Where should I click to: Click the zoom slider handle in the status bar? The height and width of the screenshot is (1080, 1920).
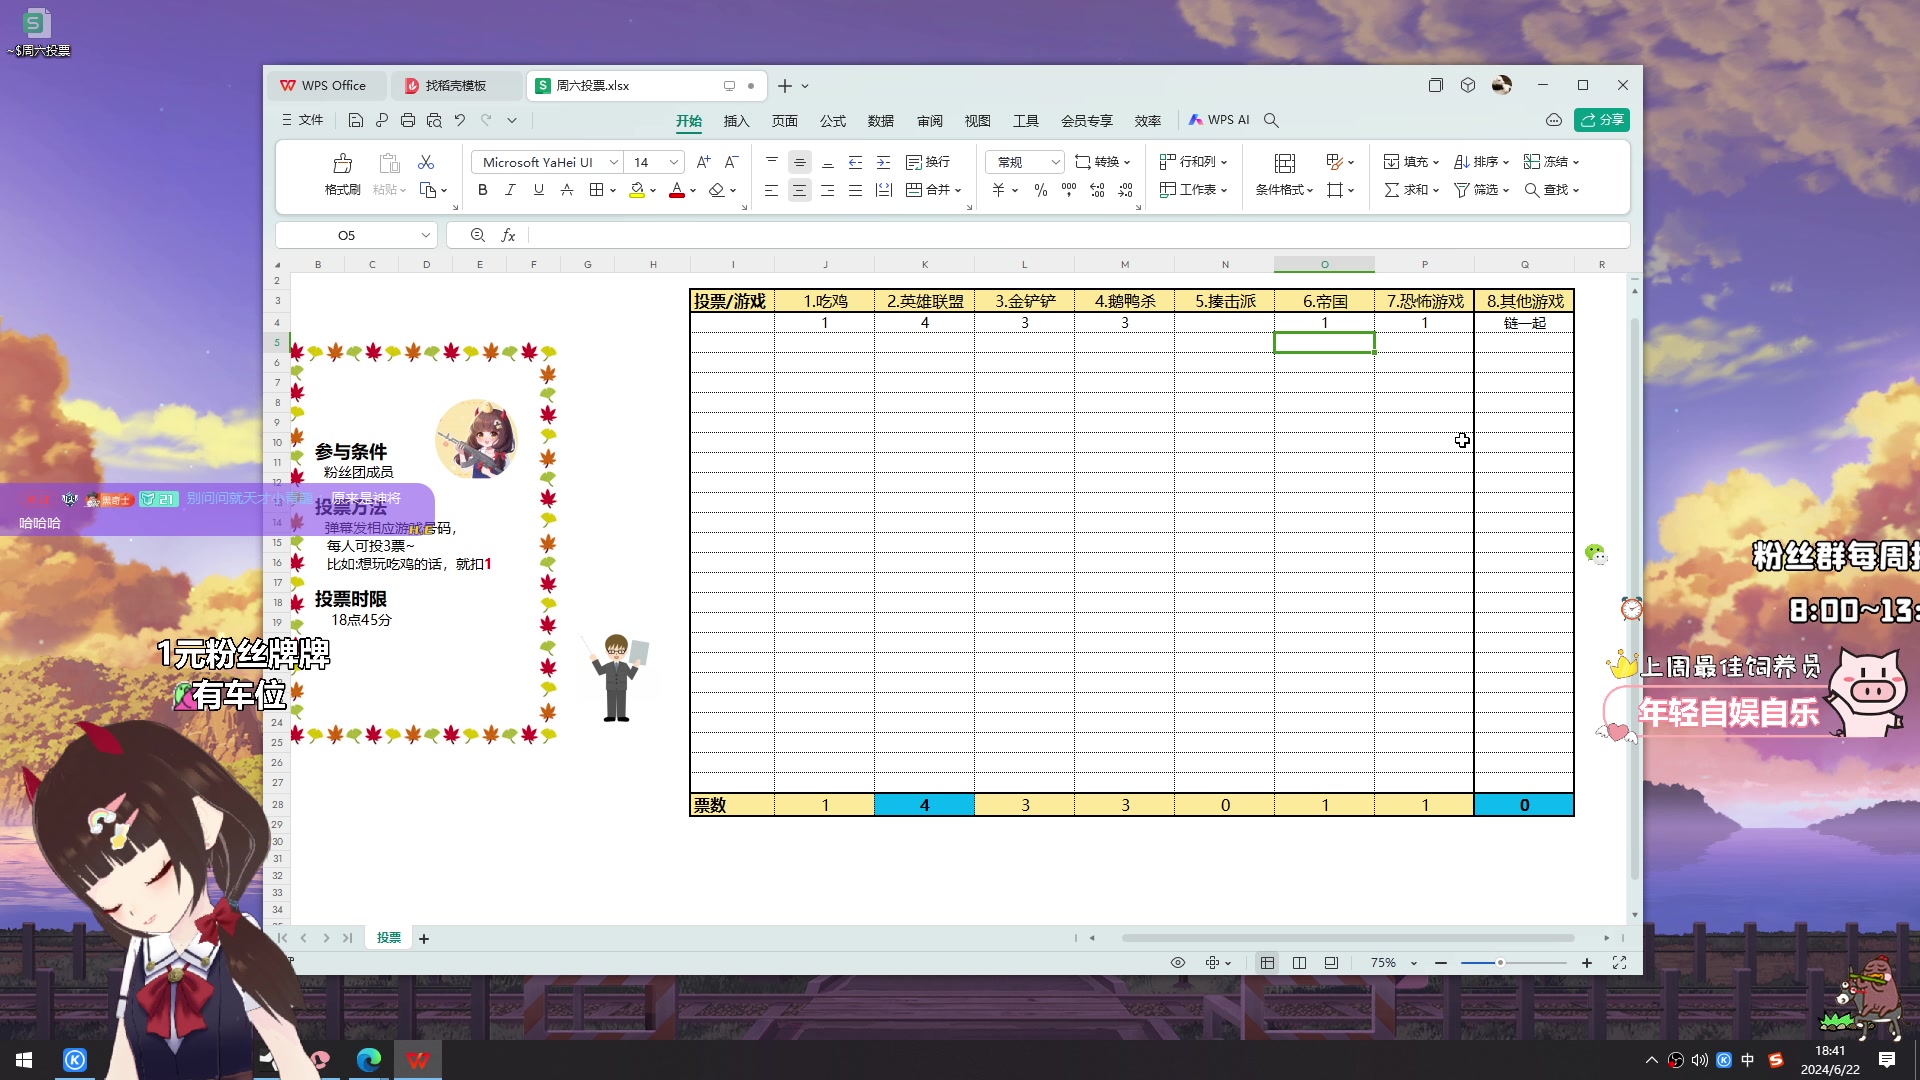click(1500, 963)
